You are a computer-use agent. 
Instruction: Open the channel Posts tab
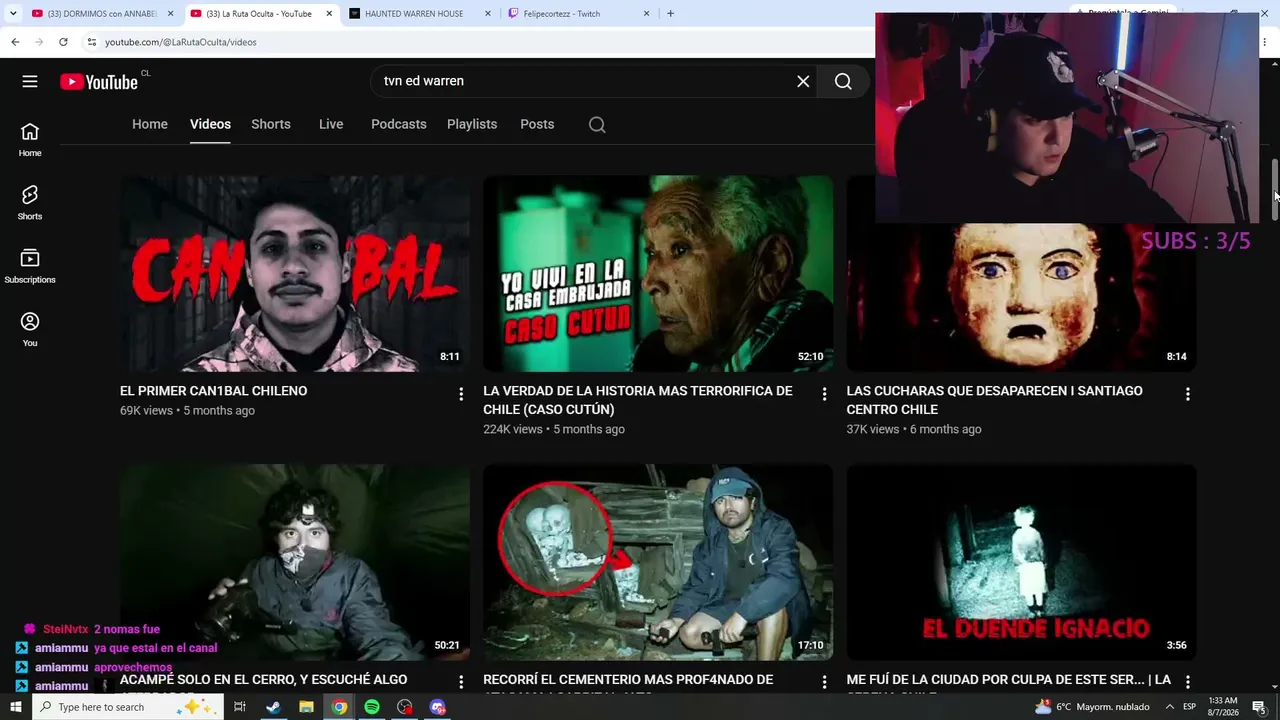537,124
